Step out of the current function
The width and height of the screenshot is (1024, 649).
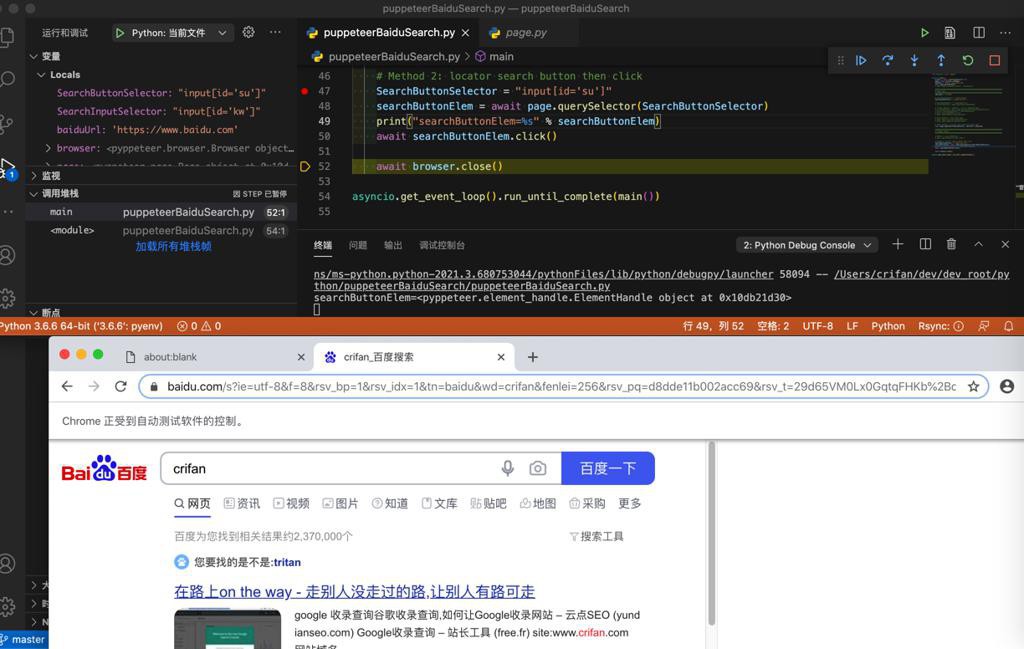point(941,61)
